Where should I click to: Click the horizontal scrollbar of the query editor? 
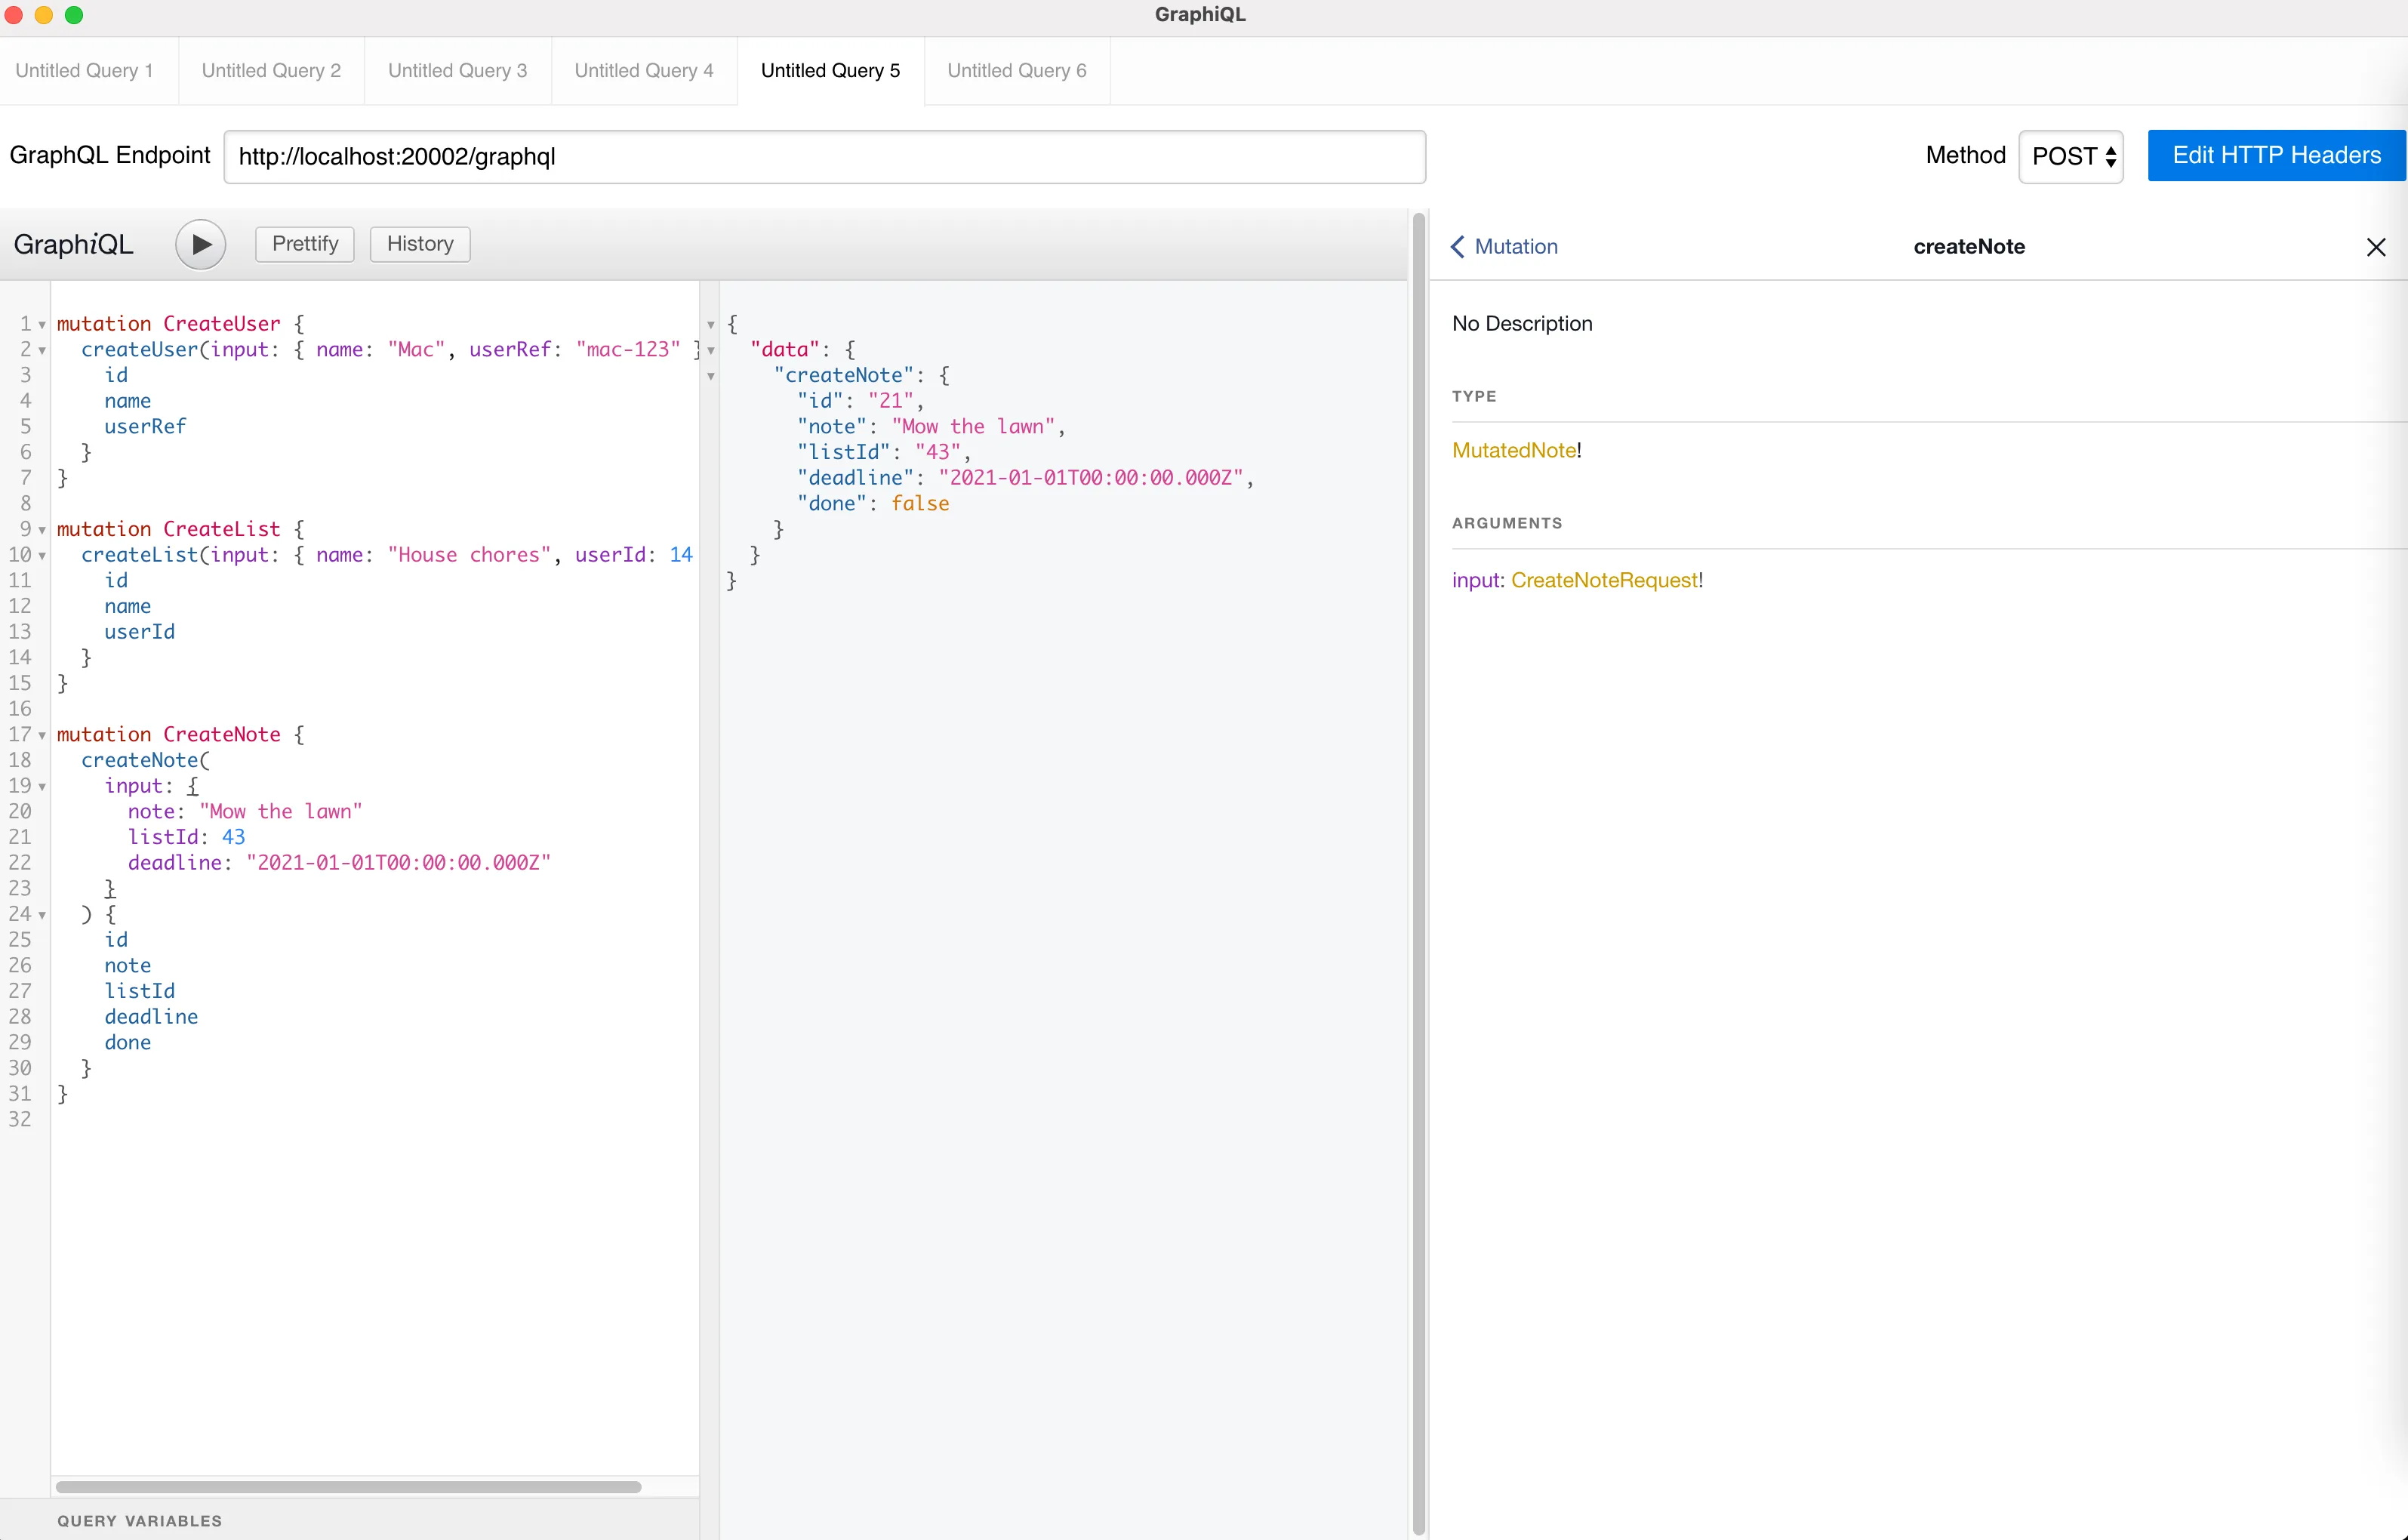[x=348, y=1487]
